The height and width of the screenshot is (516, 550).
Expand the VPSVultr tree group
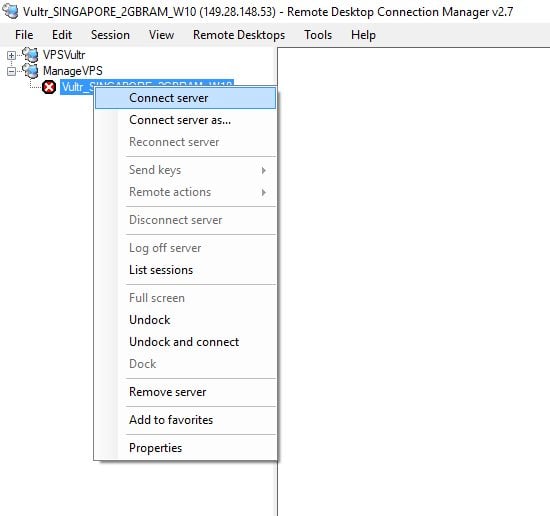coord(11,55)
